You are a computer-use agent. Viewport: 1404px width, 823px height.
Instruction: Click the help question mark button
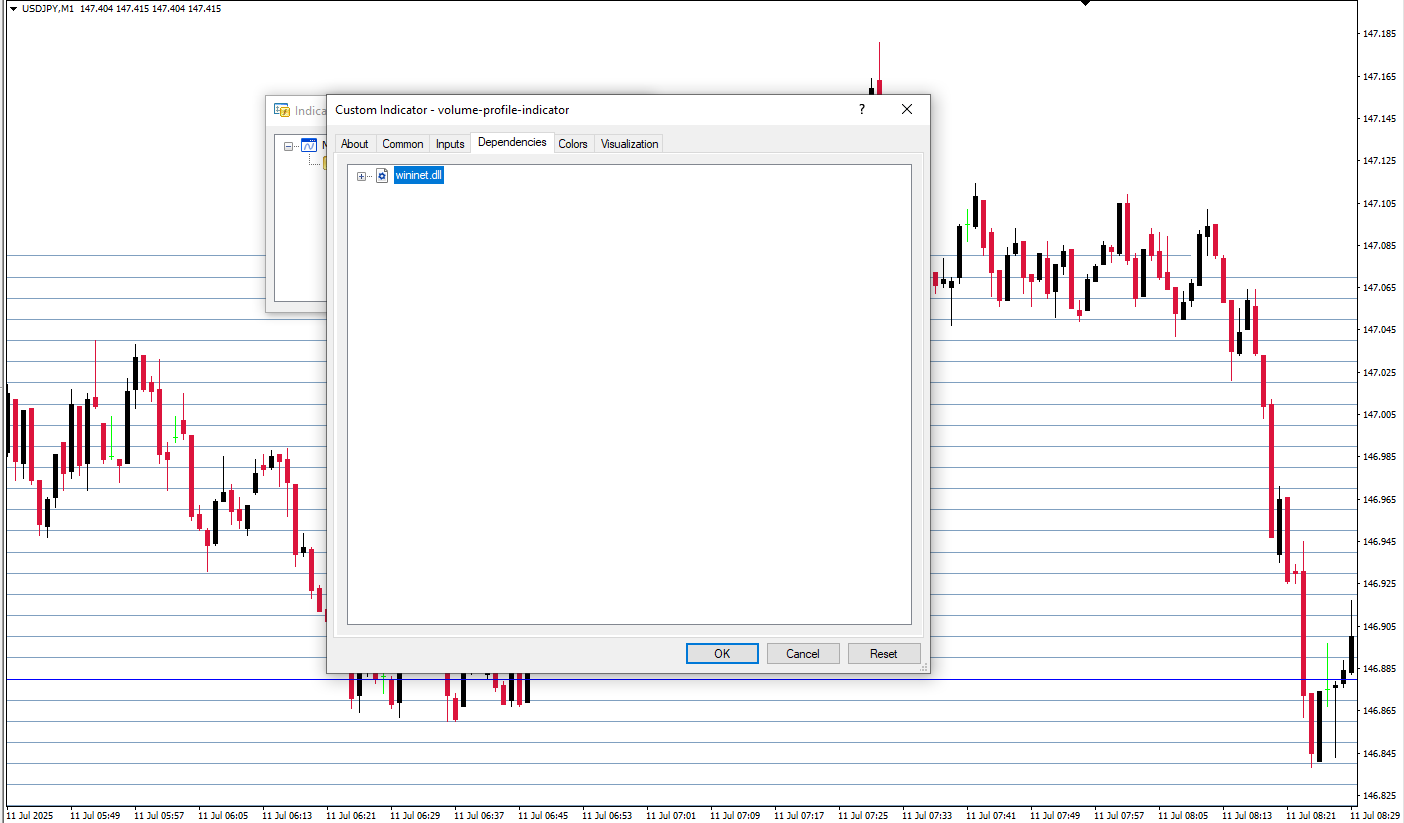[862, 109]
